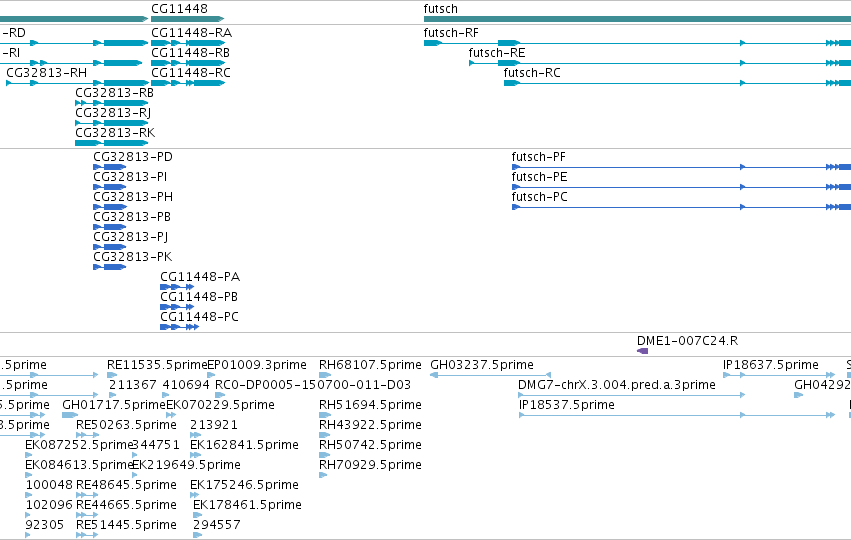Click feature 92305
Viewport: 851px width, 540px height.
45,525
